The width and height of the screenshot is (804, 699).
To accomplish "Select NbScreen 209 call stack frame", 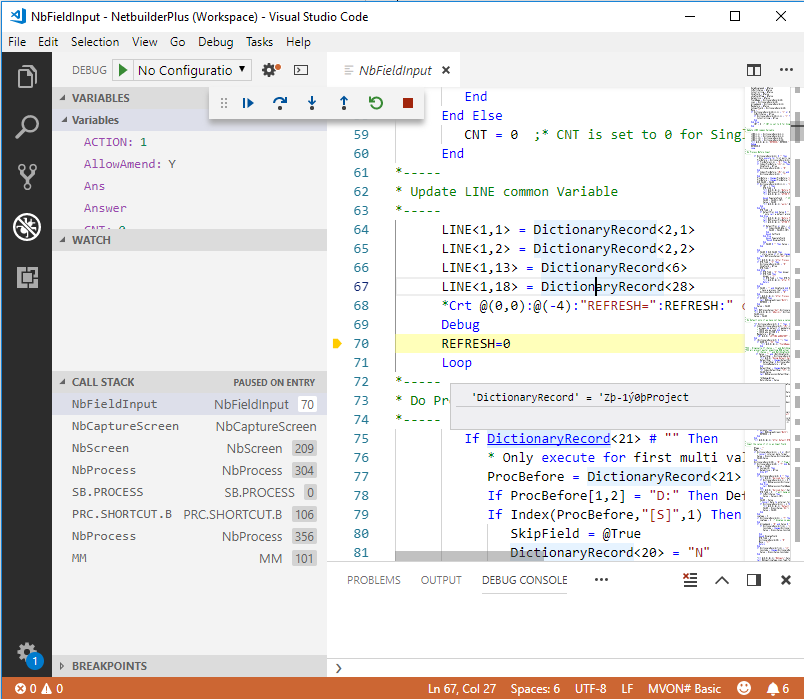I will coord(190,448).
